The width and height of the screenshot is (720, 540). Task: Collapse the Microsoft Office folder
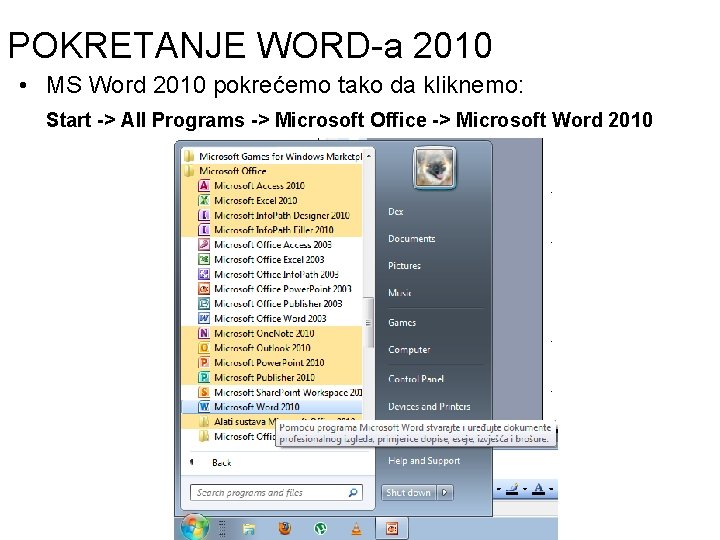point(273,171)
